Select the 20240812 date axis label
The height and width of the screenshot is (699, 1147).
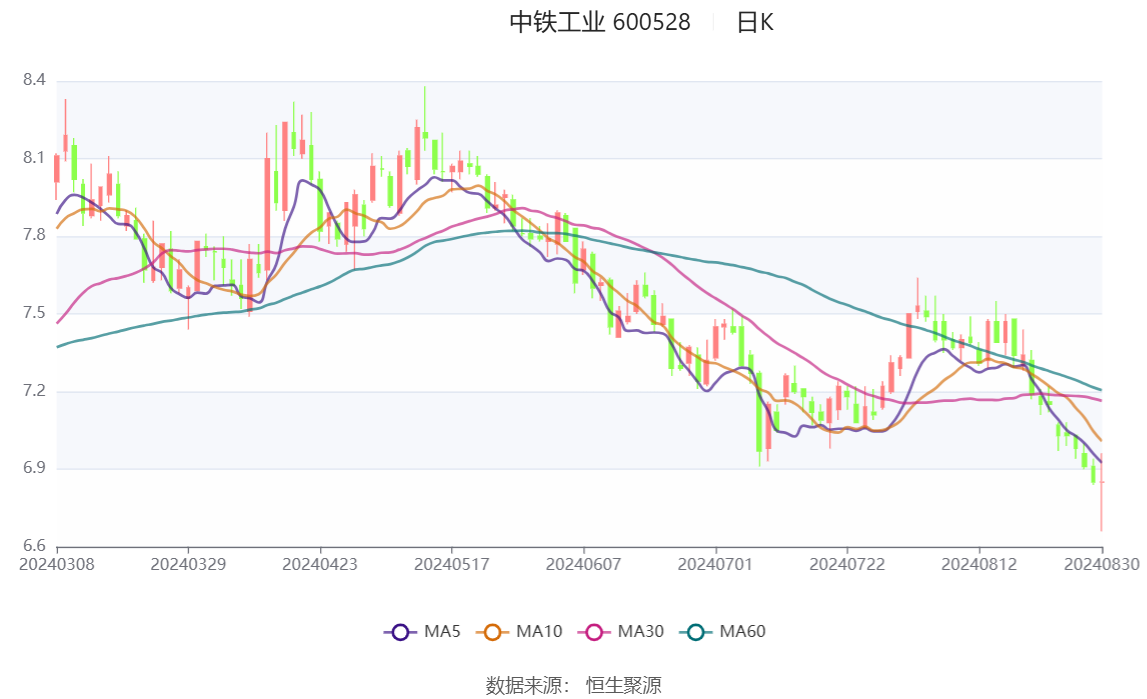[x=979, y=564]
